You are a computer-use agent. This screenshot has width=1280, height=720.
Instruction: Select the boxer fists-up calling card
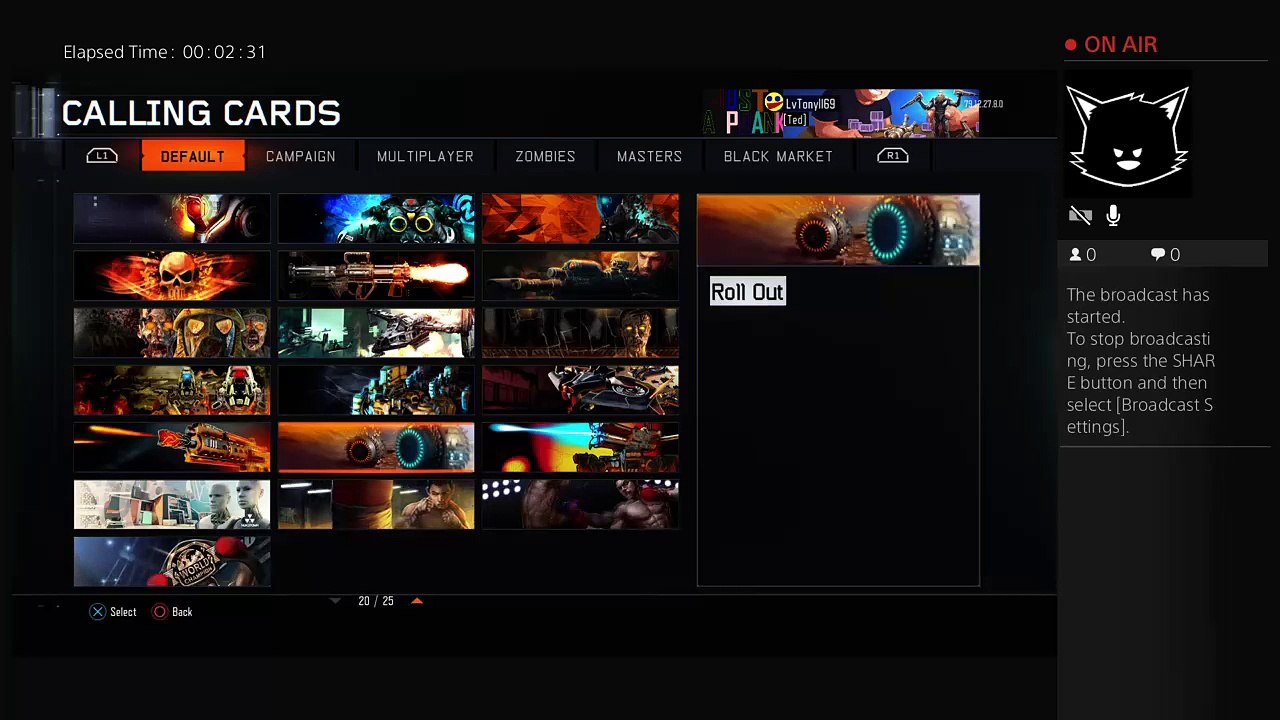(376, 504)
